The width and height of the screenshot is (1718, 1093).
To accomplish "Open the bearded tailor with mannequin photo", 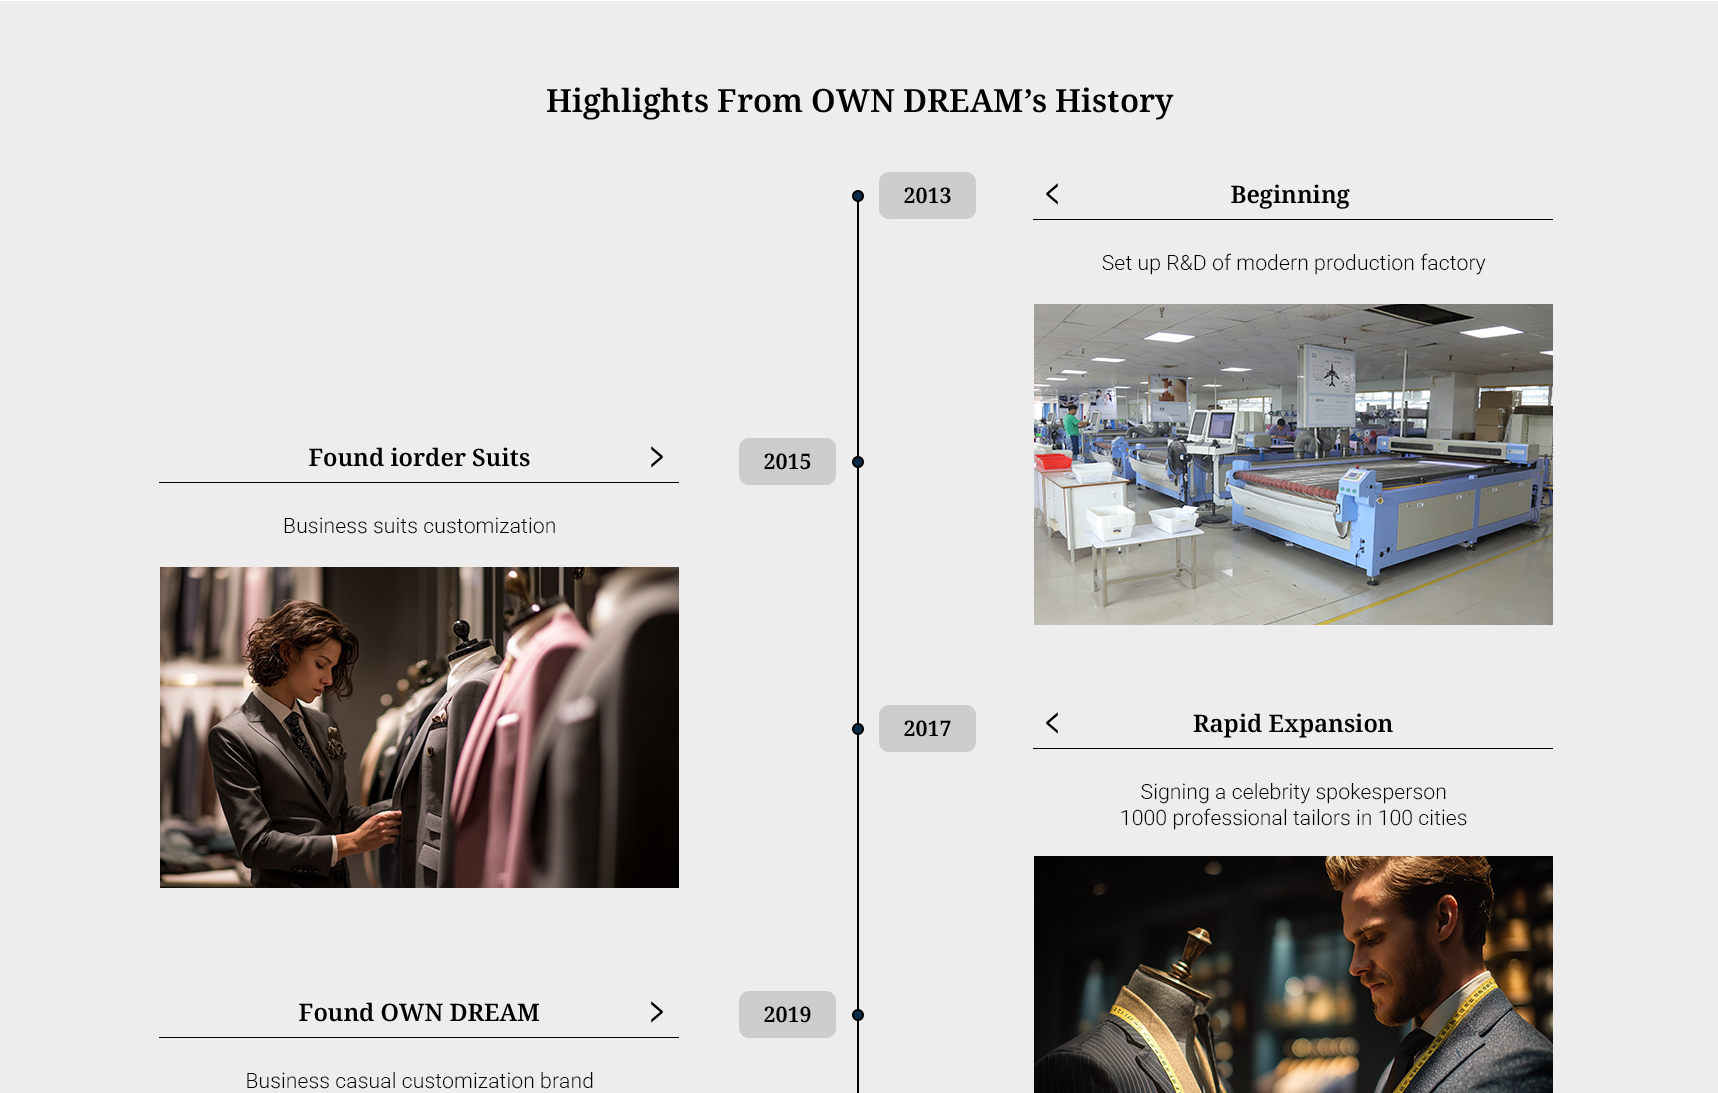I will click(1293, 974).
